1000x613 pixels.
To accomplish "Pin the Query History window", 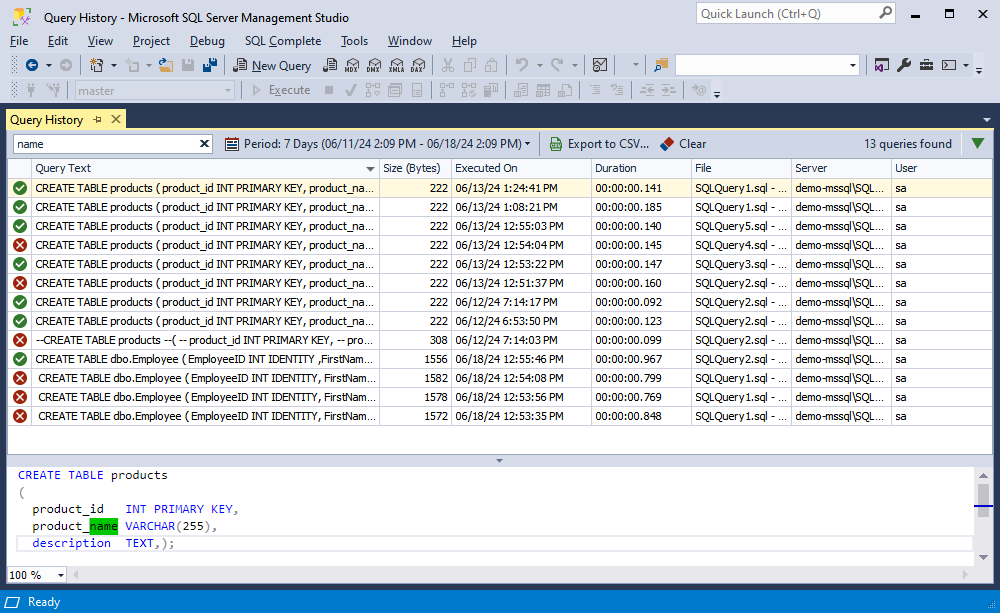I will tap(98, 120).
